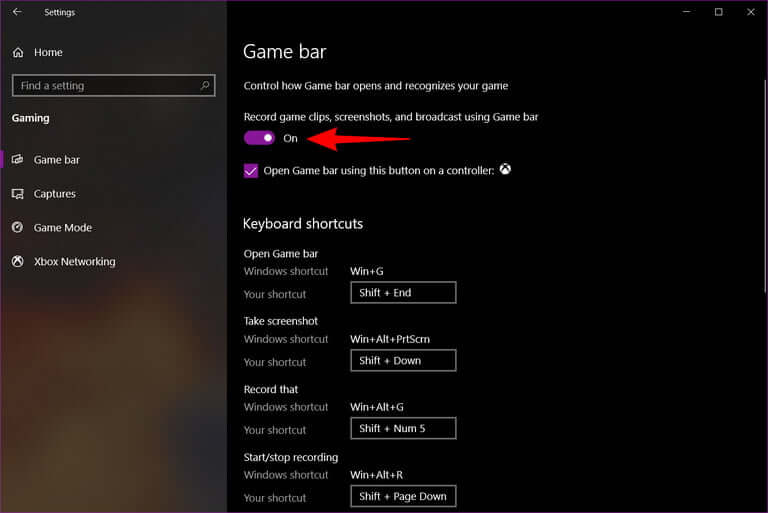
Task: Click the Gaming category label
Action: [x=30, y=118]
